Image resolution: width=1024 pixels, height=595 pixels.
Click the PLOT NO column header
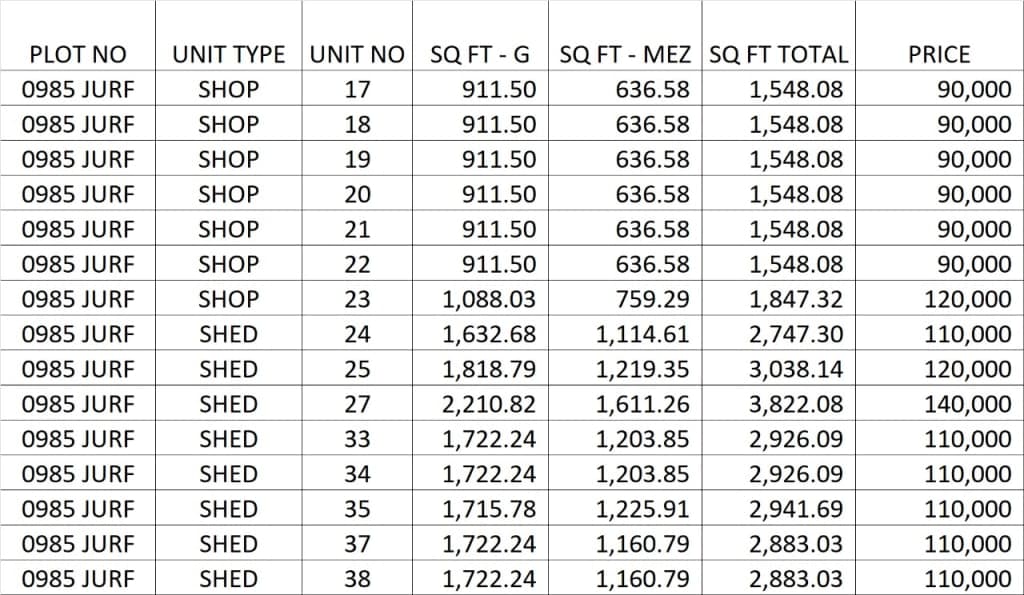(77, 54)
